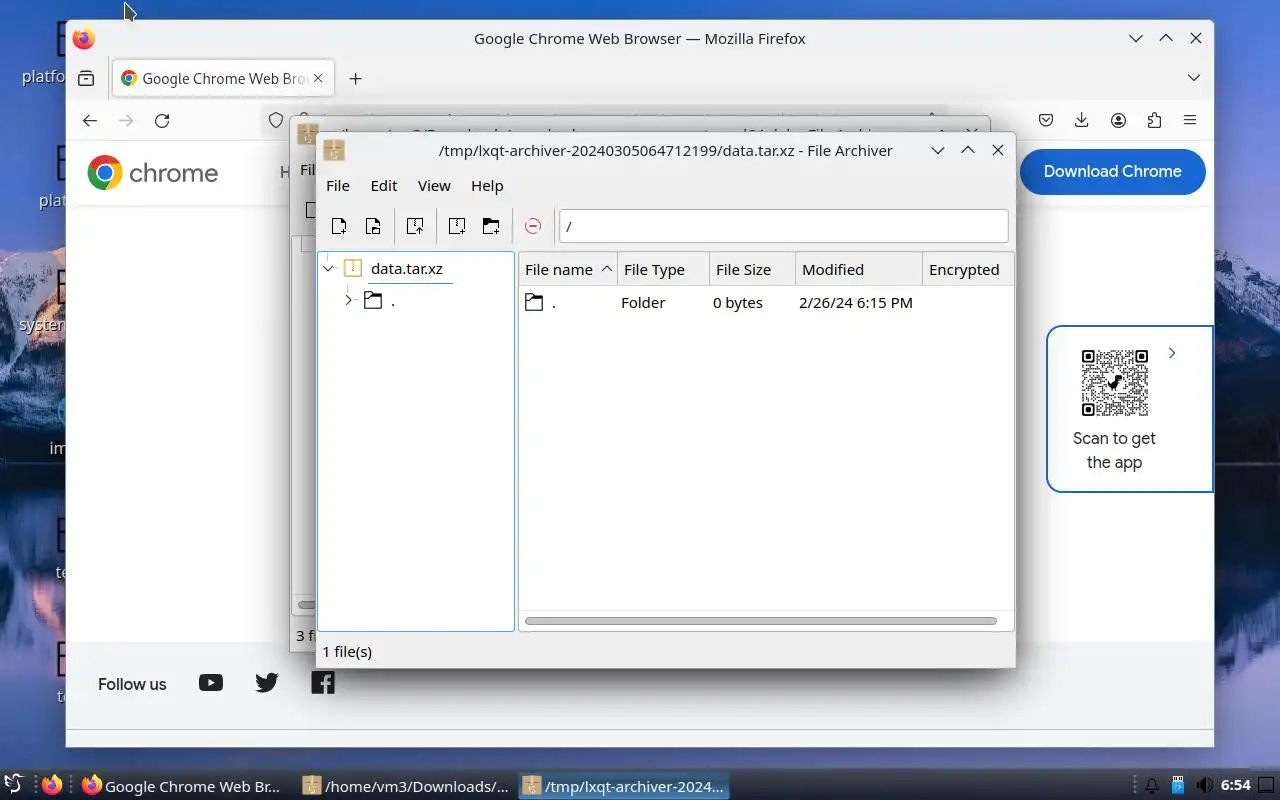
Task: Click the QR code image
Action: coord(1115,383)
